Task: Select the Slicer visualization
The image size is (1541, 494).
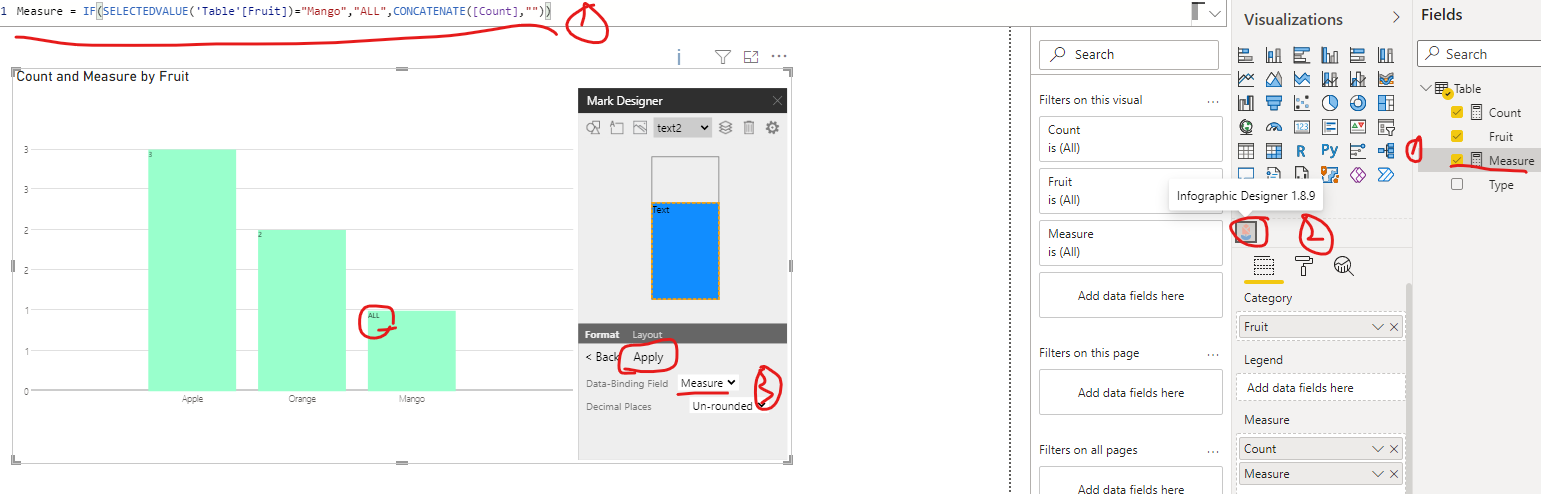Action: (1386, 127)
